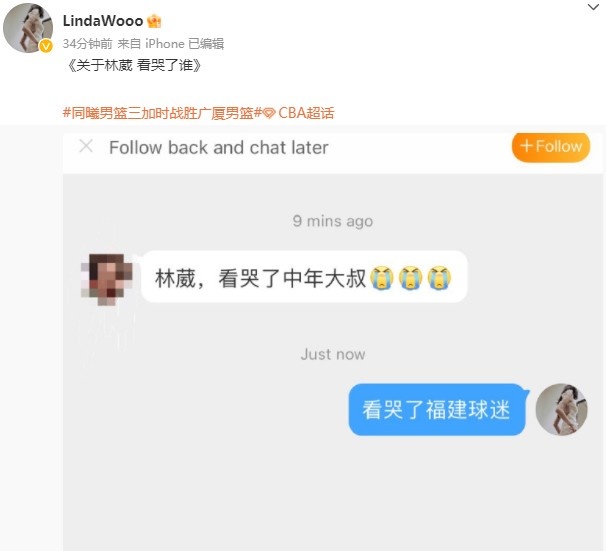Click the 34分钟前 post timestamp
Image resolution: width=606 pixels, height=551 pixels.
point(87,44)
